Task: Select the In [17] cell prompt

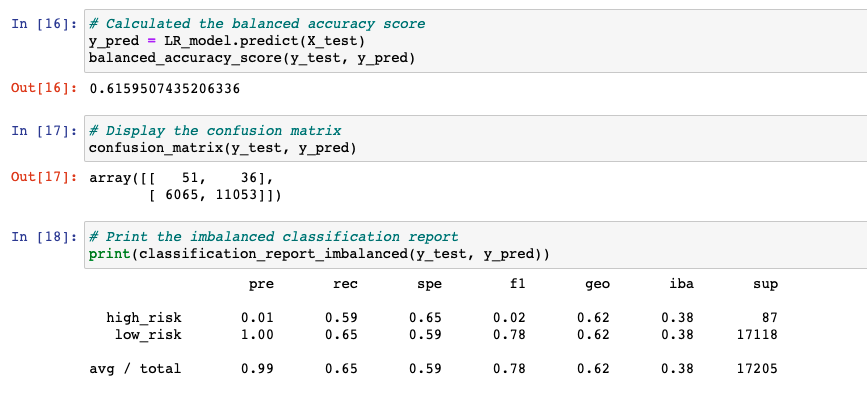Action: 44,131
